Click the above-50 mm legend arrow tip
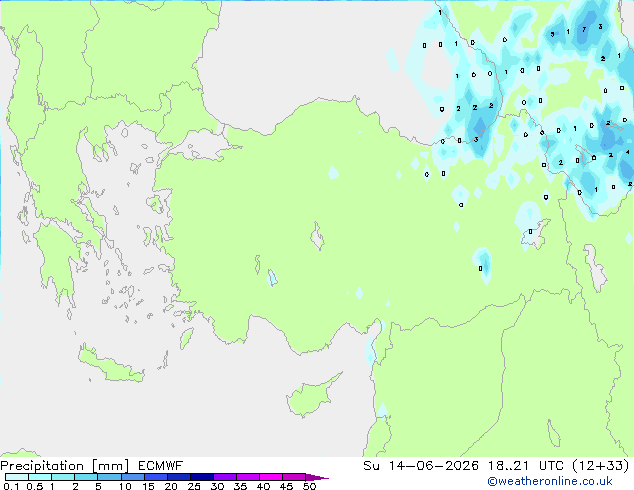Viewport: 634px width, 490px height. pyautogui.click(x=317, y=477)
